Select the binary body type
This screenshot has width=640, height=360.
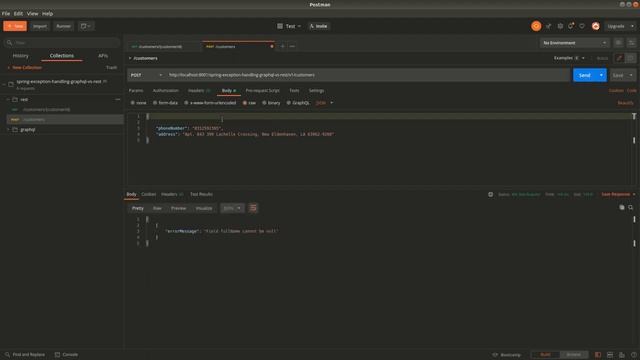tap(271, 103)
